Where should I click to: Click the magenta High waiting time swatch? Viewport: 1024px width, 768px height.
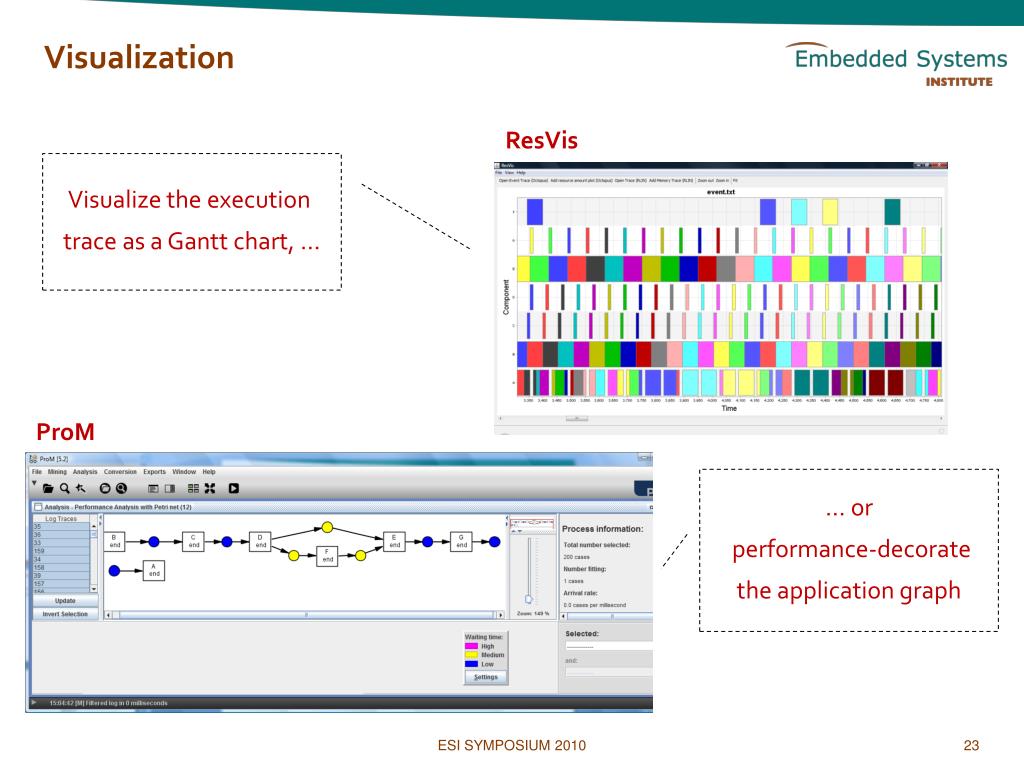(x=472, y=646)
